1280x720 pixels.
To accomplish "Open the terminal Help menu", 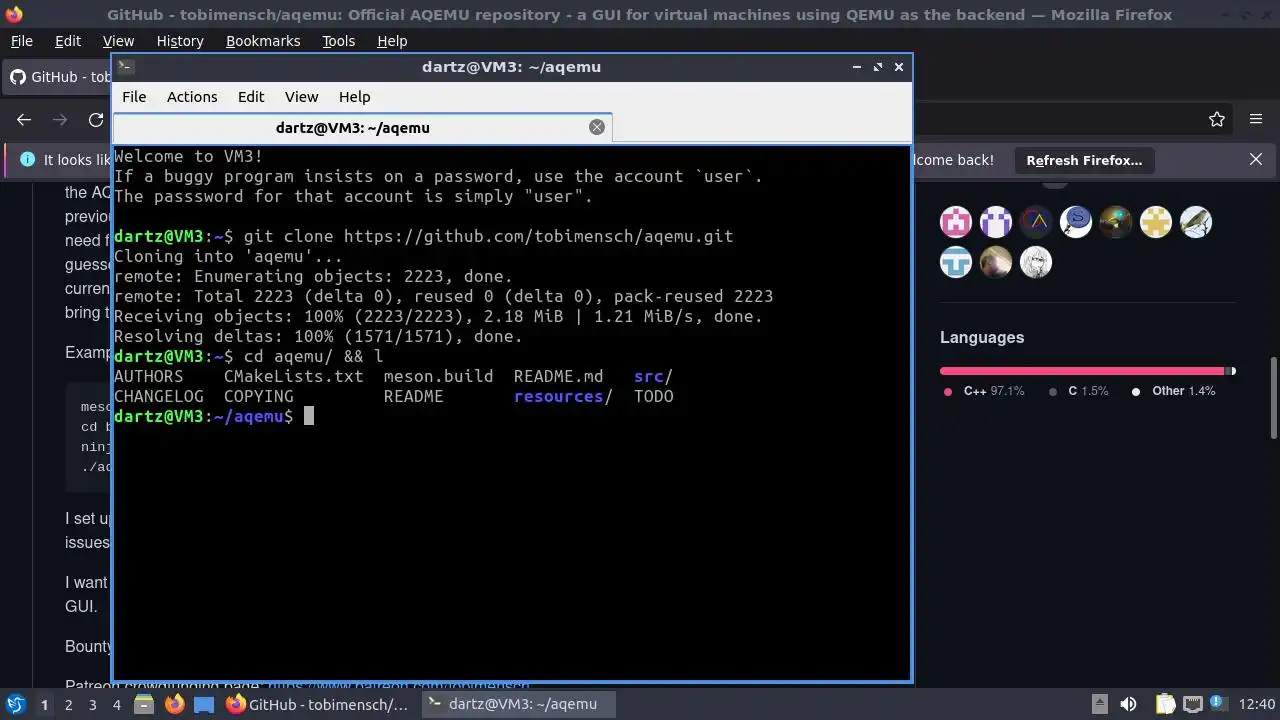I will pyautogui.click(x=354, y=97).
